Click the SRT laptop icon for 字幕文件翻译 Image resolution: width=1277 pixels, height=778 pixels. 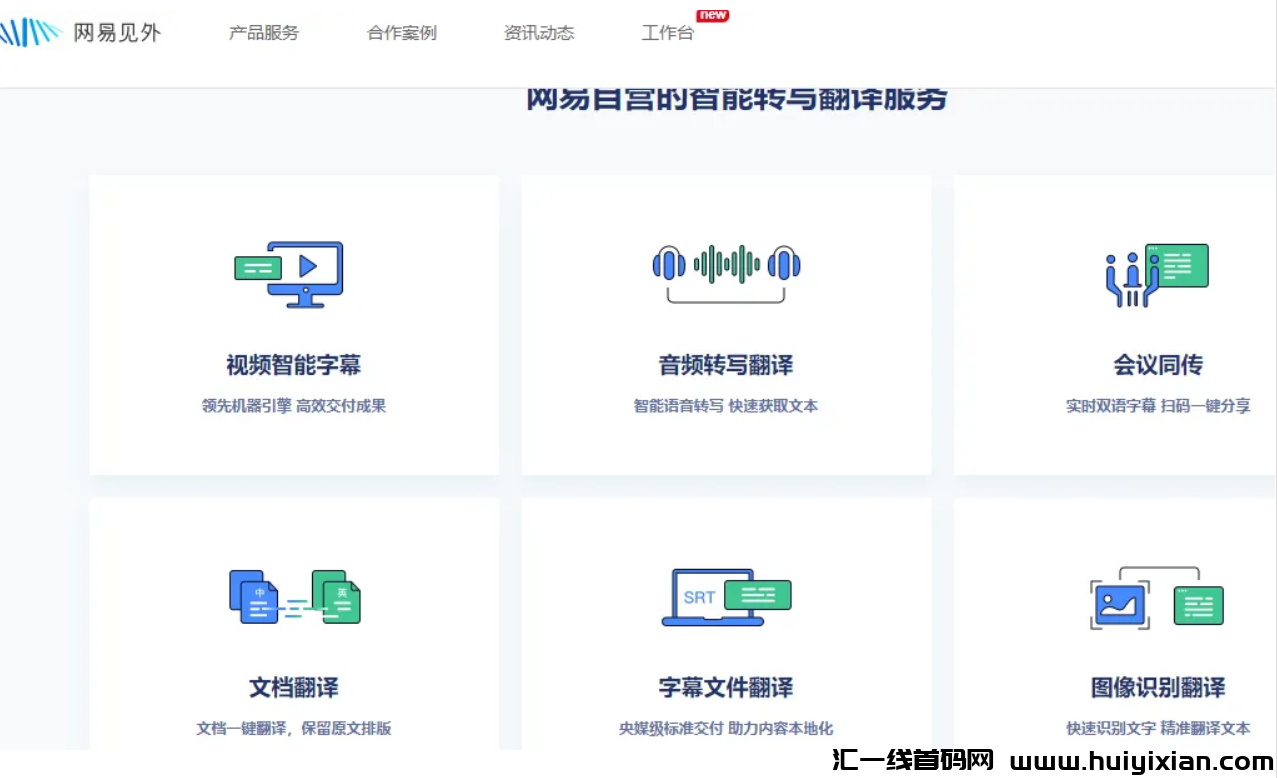click(726, 597)
